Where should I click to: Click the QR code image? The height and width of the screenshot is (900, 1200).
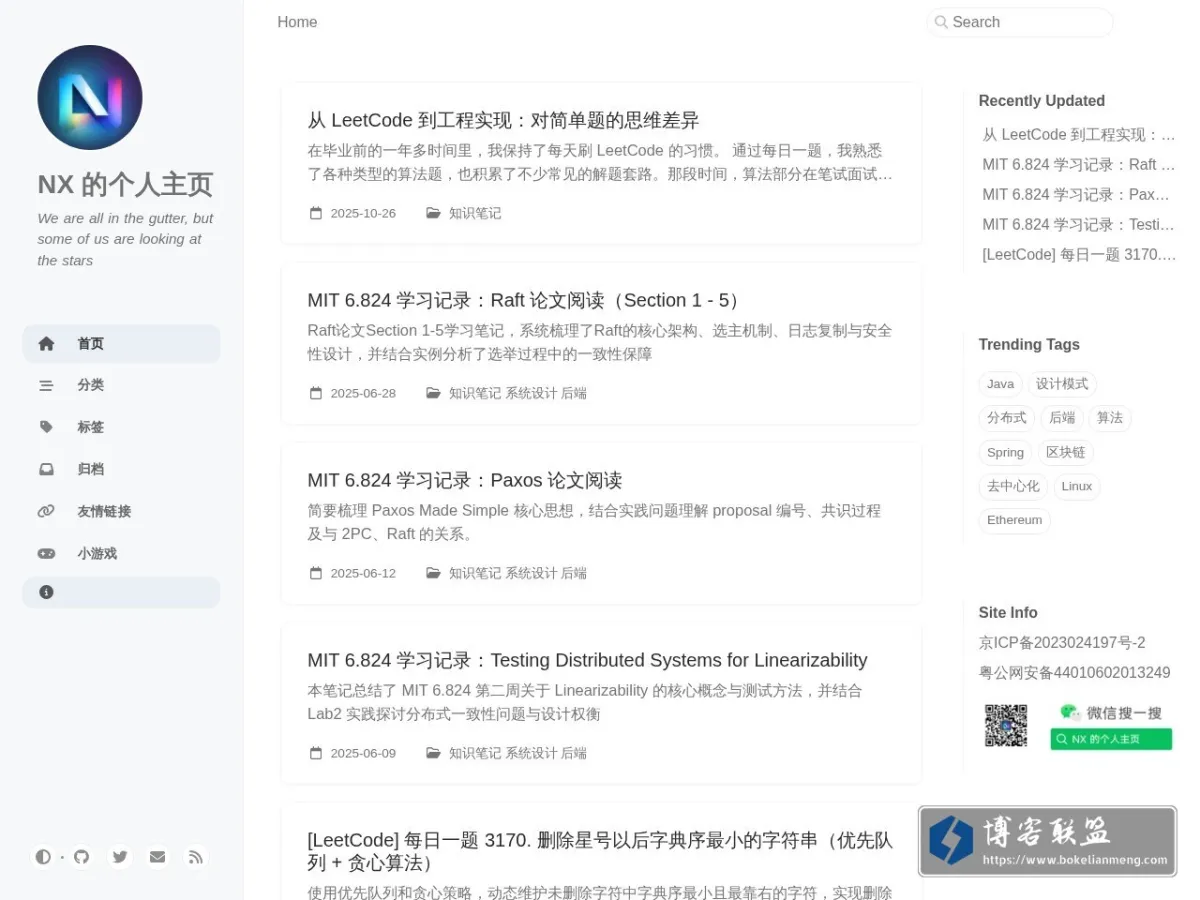(1006, 726)
